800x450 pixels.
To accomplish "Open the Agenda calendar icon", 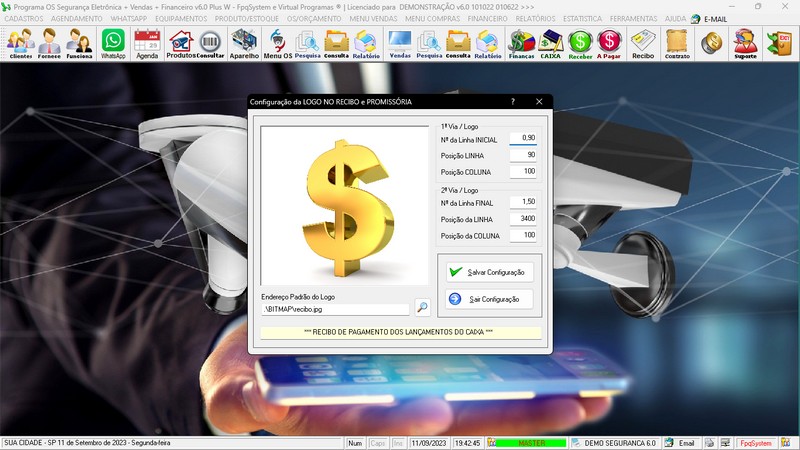I will [x=147, y=43].
